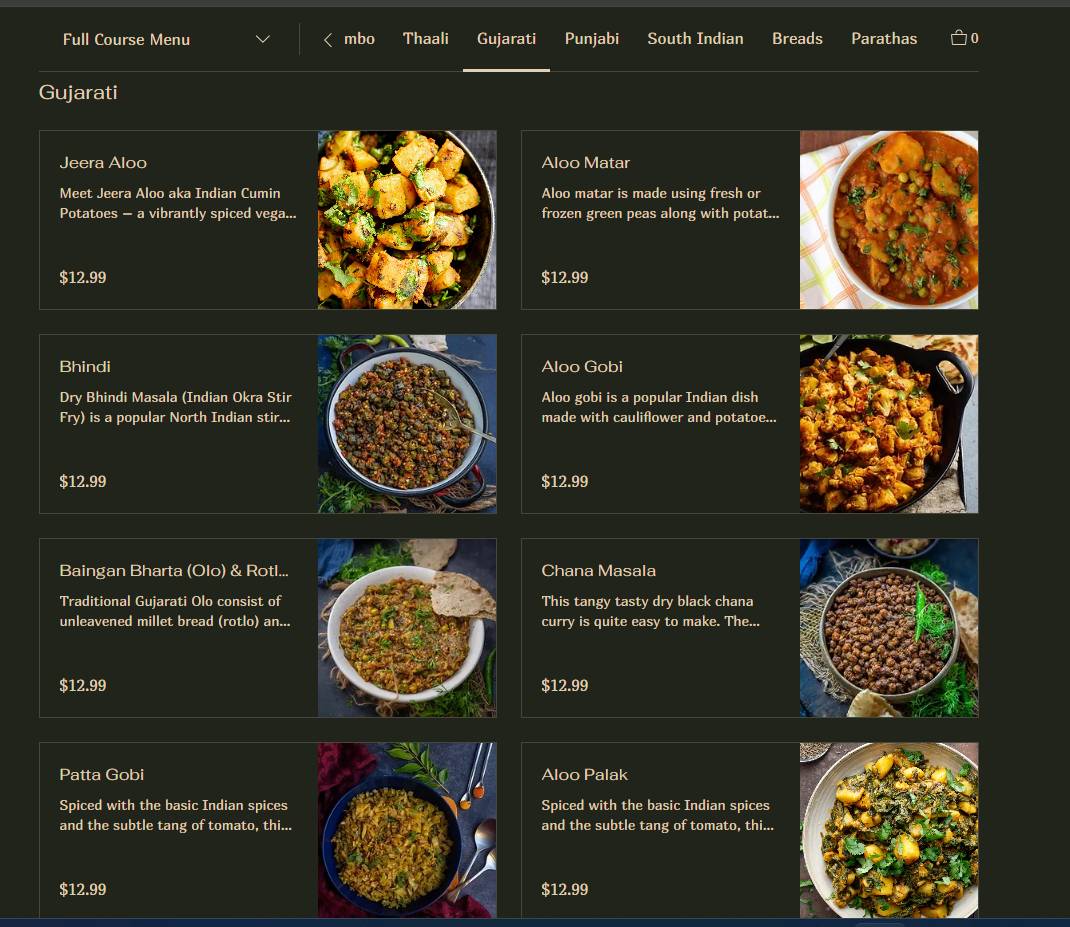Open the Patta Gobi dish photo

[407, 830]
